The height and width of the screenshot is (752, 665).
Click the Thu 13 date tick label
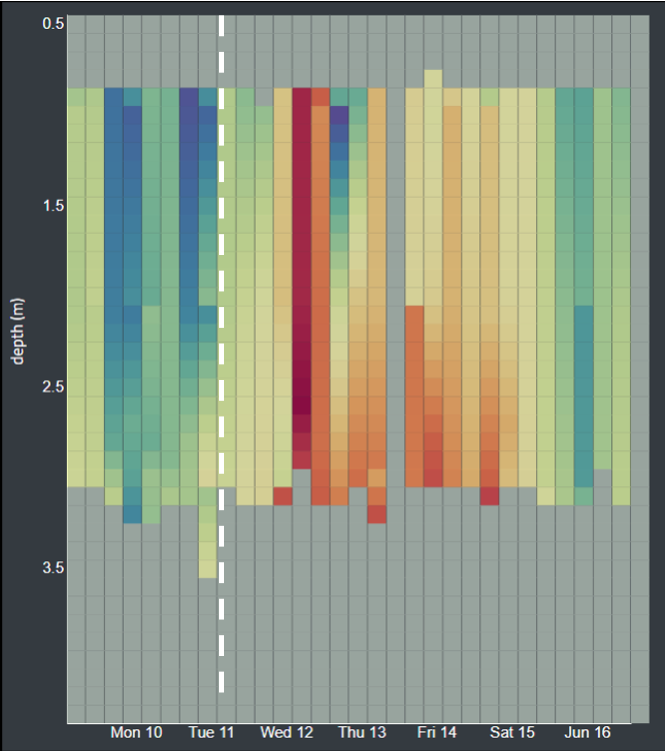(362, 733)
